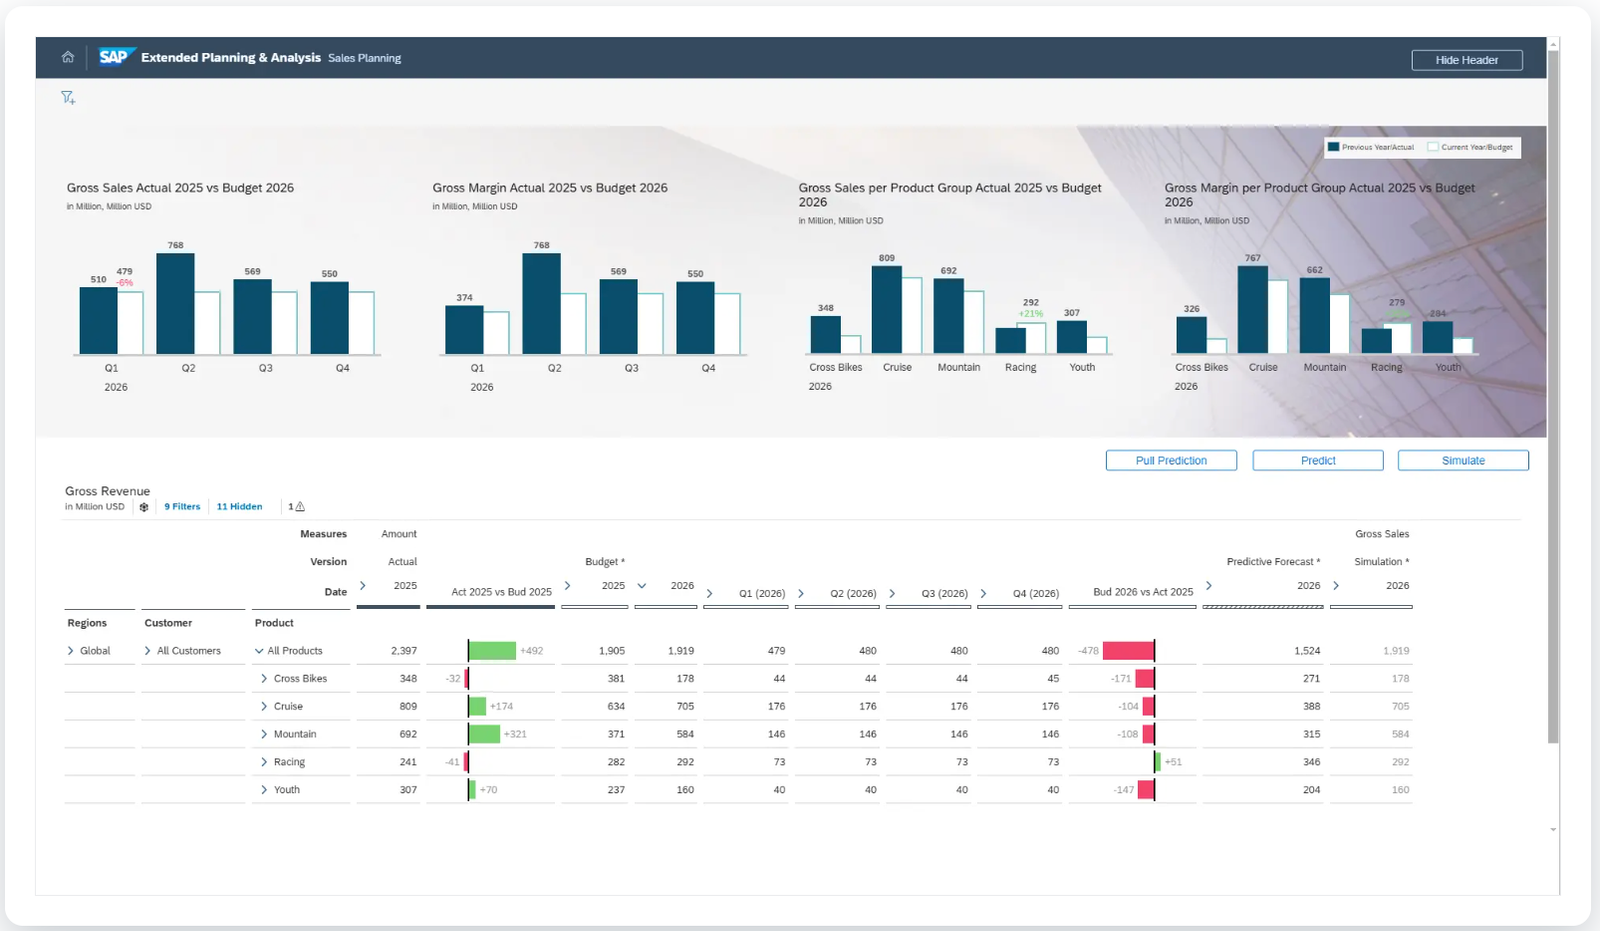Expand the Actual 2025 date column
The image size is (1600, 931).
[363, 586]
